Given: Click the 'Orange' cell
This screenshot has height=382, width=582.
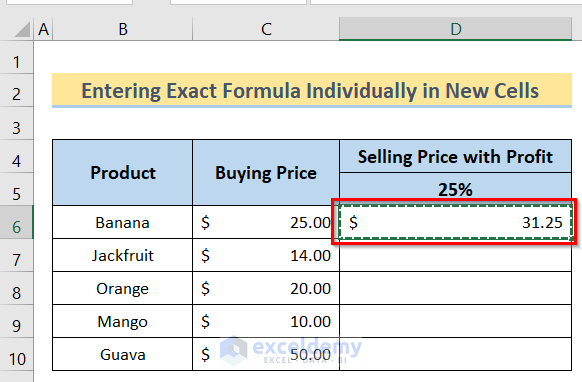Looking at the screenshot, I should pyautogui.click(x=123, y=288).
